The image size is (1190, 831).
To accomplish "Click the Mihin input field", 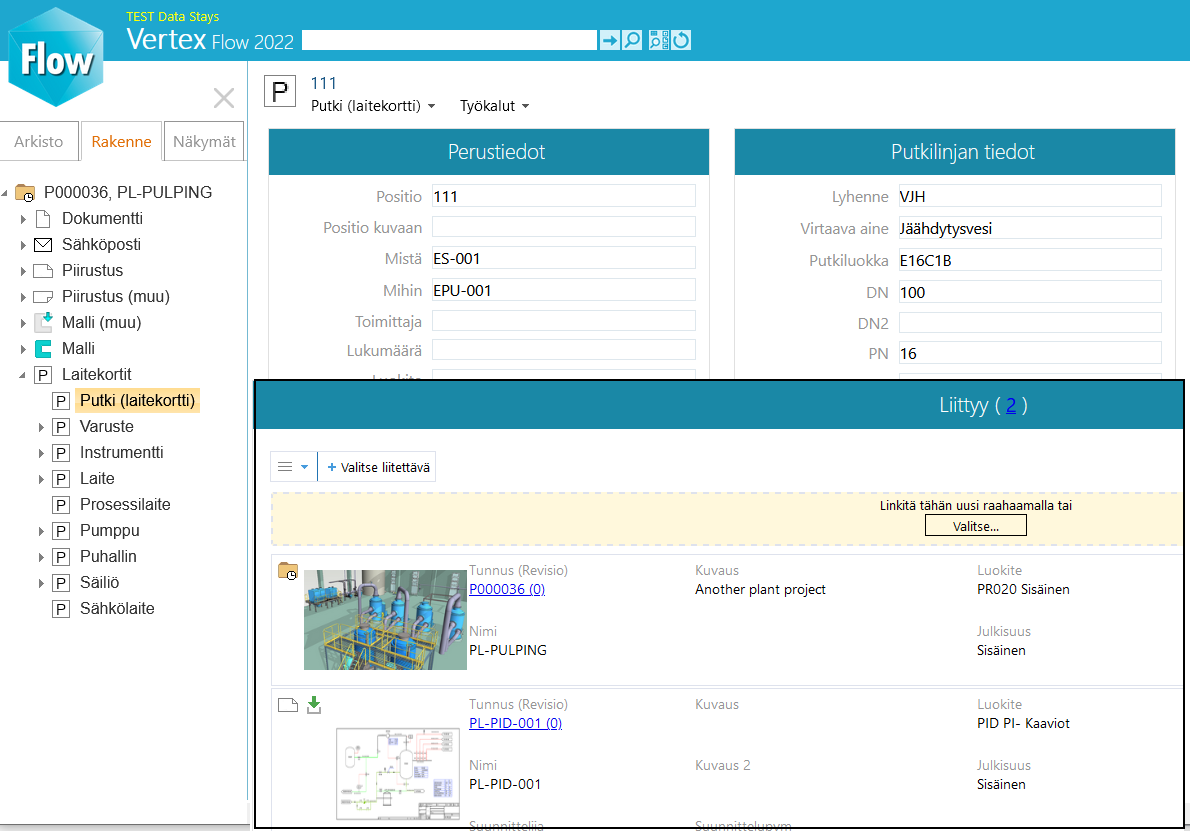I will pos(563,291).
